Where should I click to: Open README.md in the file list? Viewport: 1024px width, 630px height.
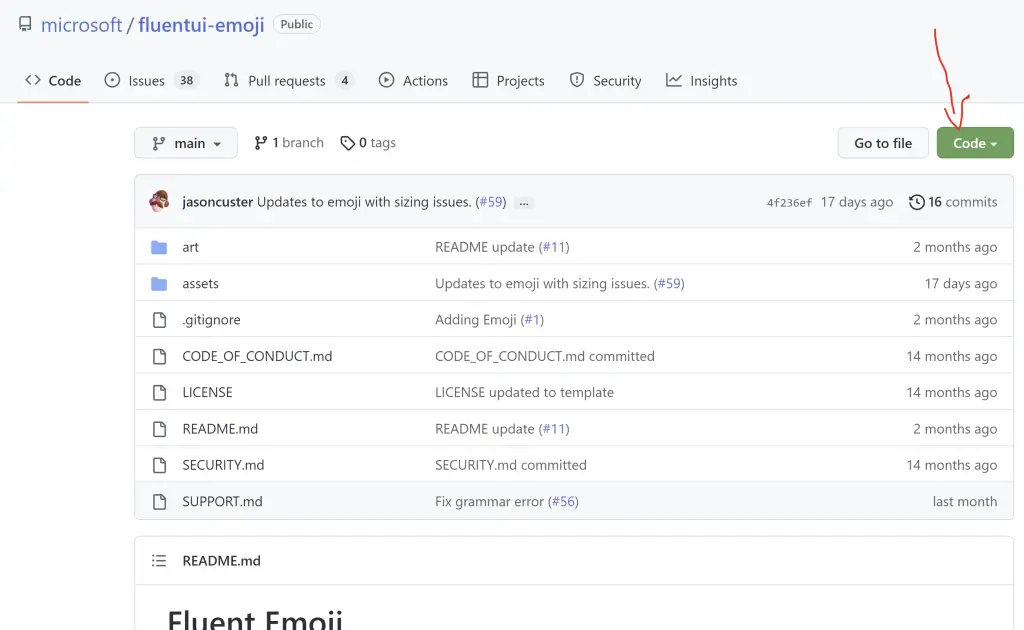(220, 428)
